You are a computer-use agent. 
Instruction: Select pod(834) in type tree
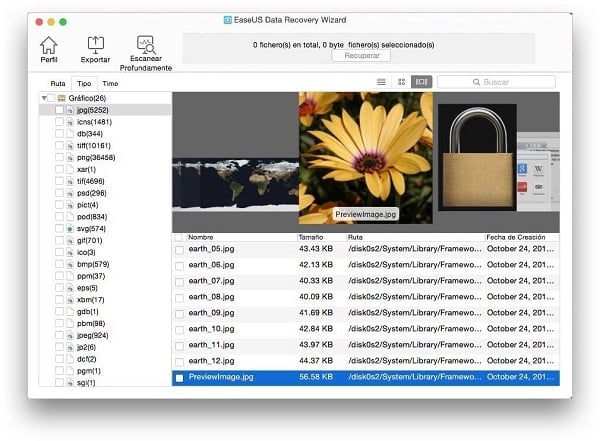92,217
